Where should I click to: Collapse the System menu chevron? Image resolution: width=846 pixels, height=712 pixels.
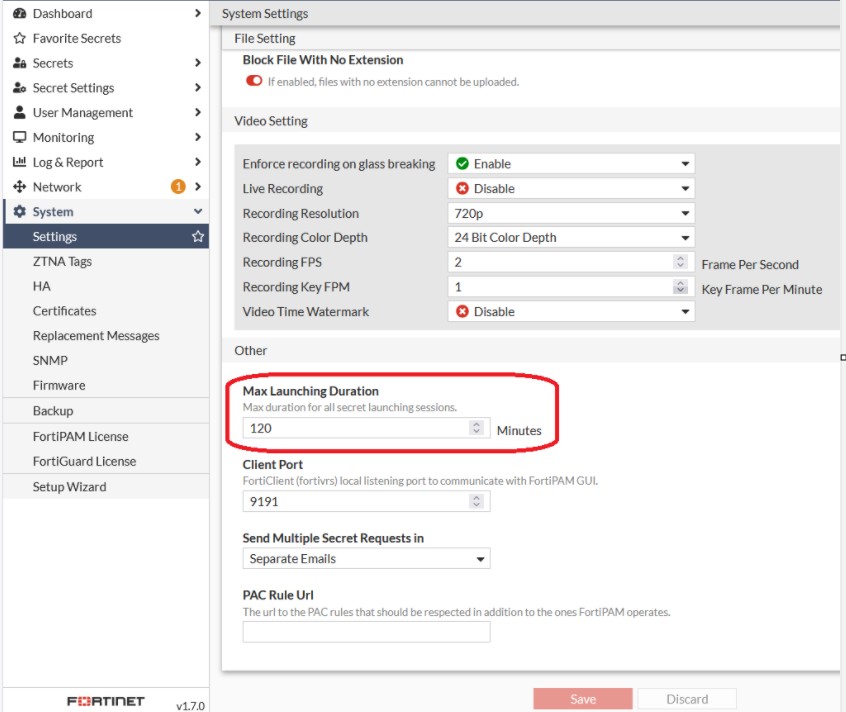[x=197, y=211]
